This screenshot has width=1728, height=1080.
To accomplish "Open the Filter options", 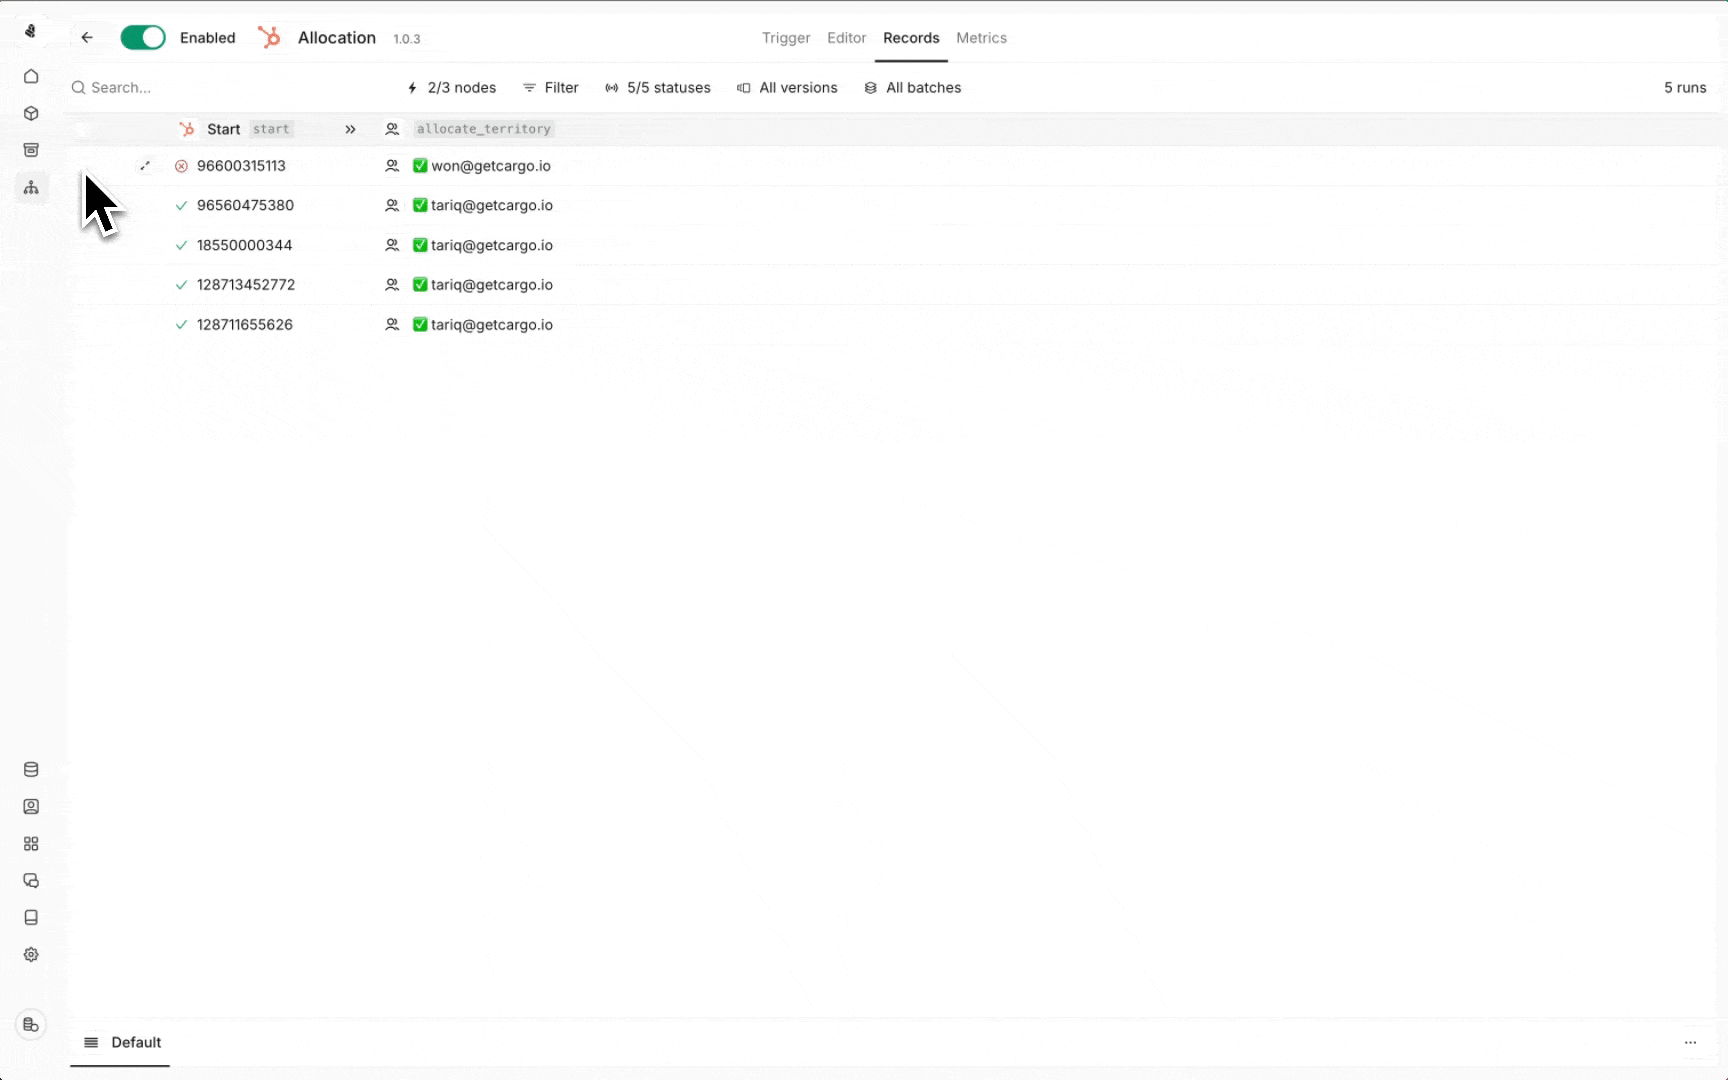I will (551, 88).
